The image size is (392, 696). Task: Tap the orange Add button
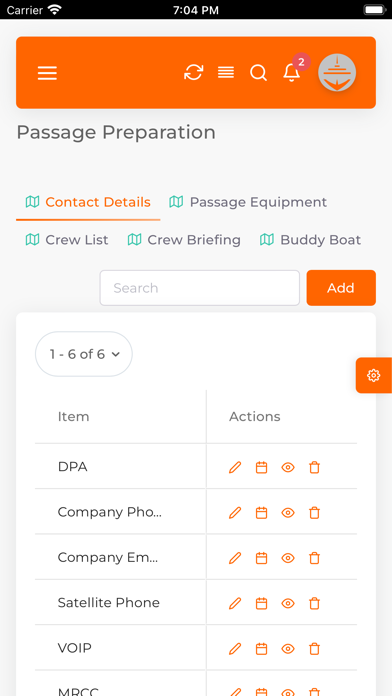(341, 288)
